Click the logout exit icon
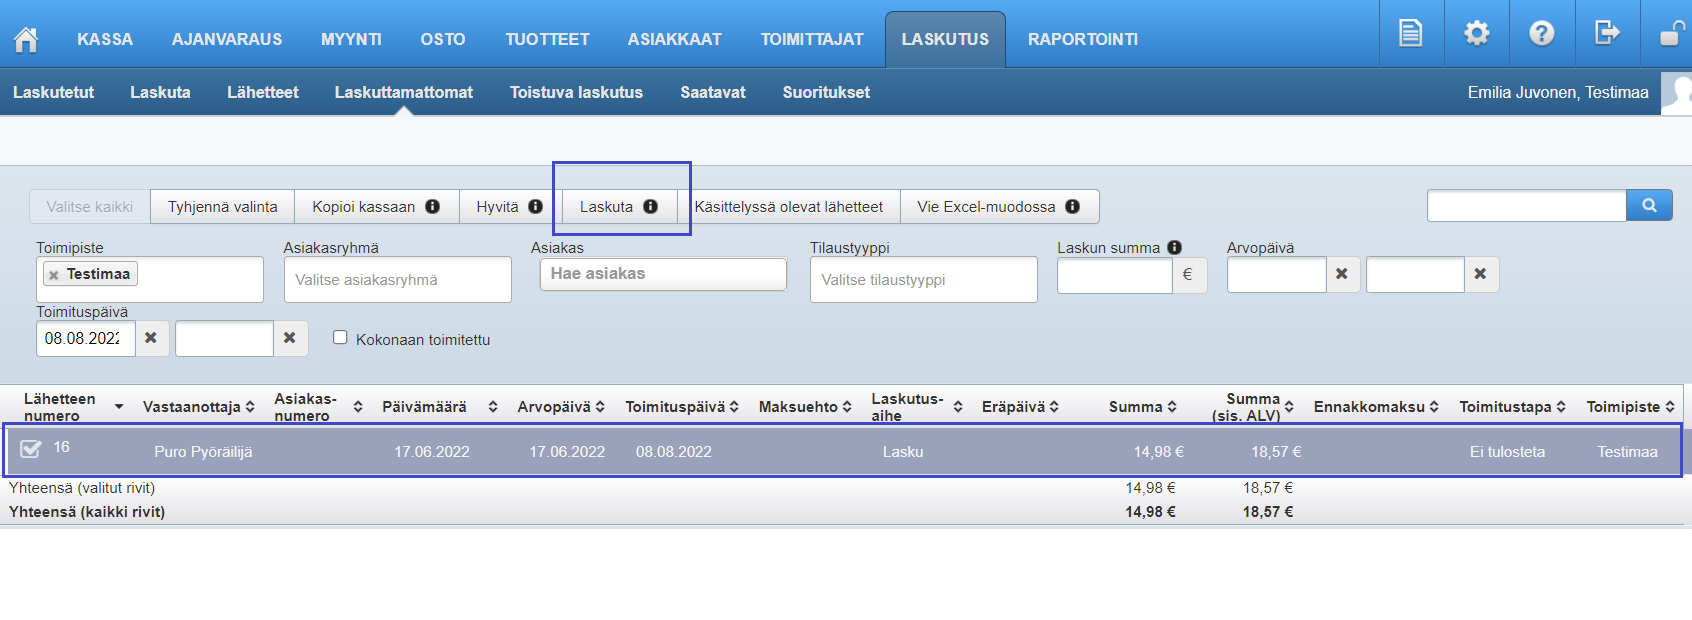 1606,33
